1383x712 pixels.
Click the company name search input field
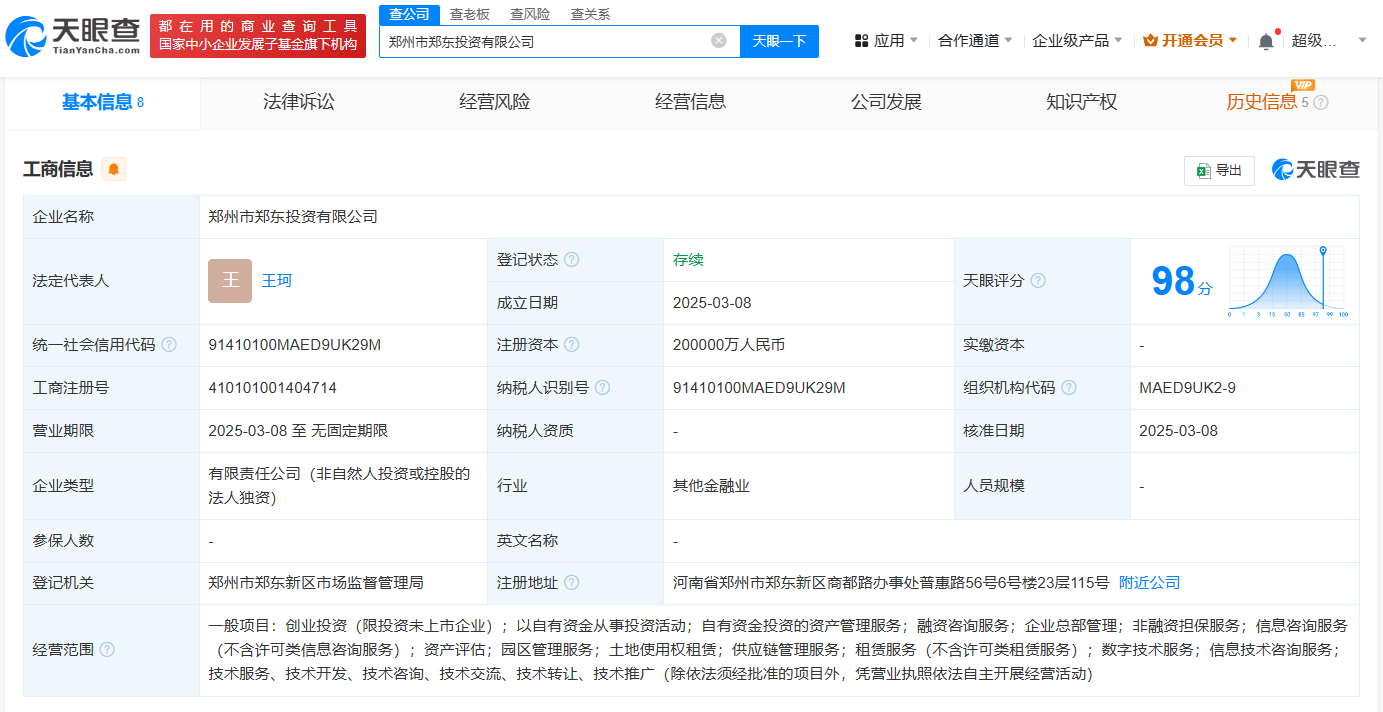click(x=545, y=41)
